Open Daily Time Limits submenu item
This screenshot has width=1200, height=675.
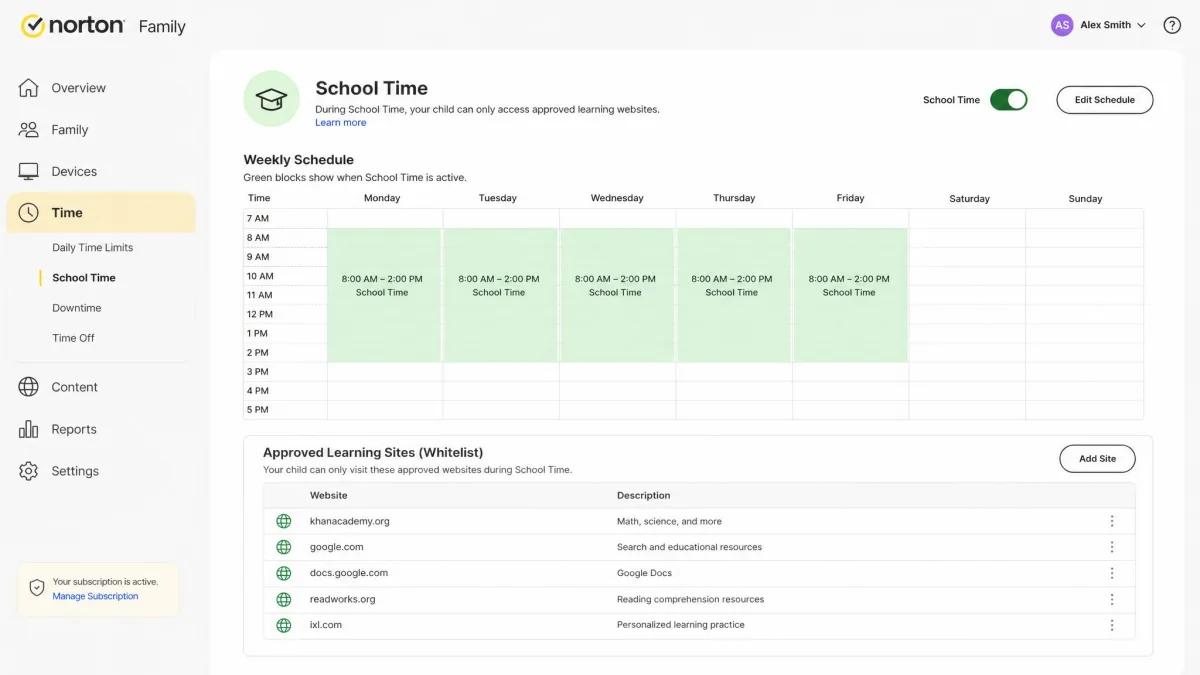point(92,248)
